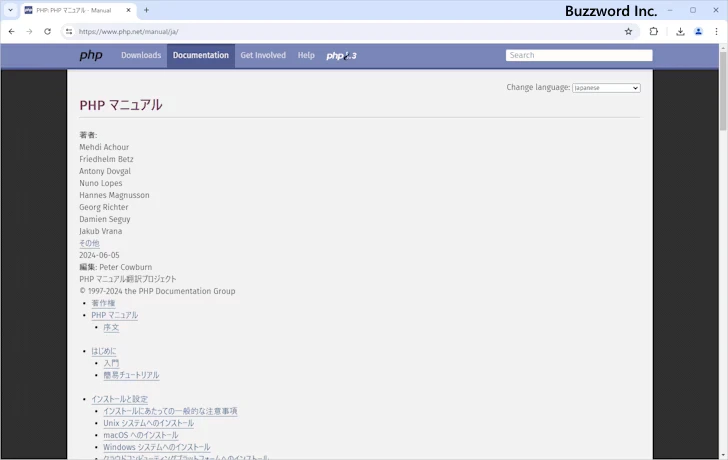Click the author name Mehdi Achour
This screenshot has height=460, width=728.
tap(104, 147)
